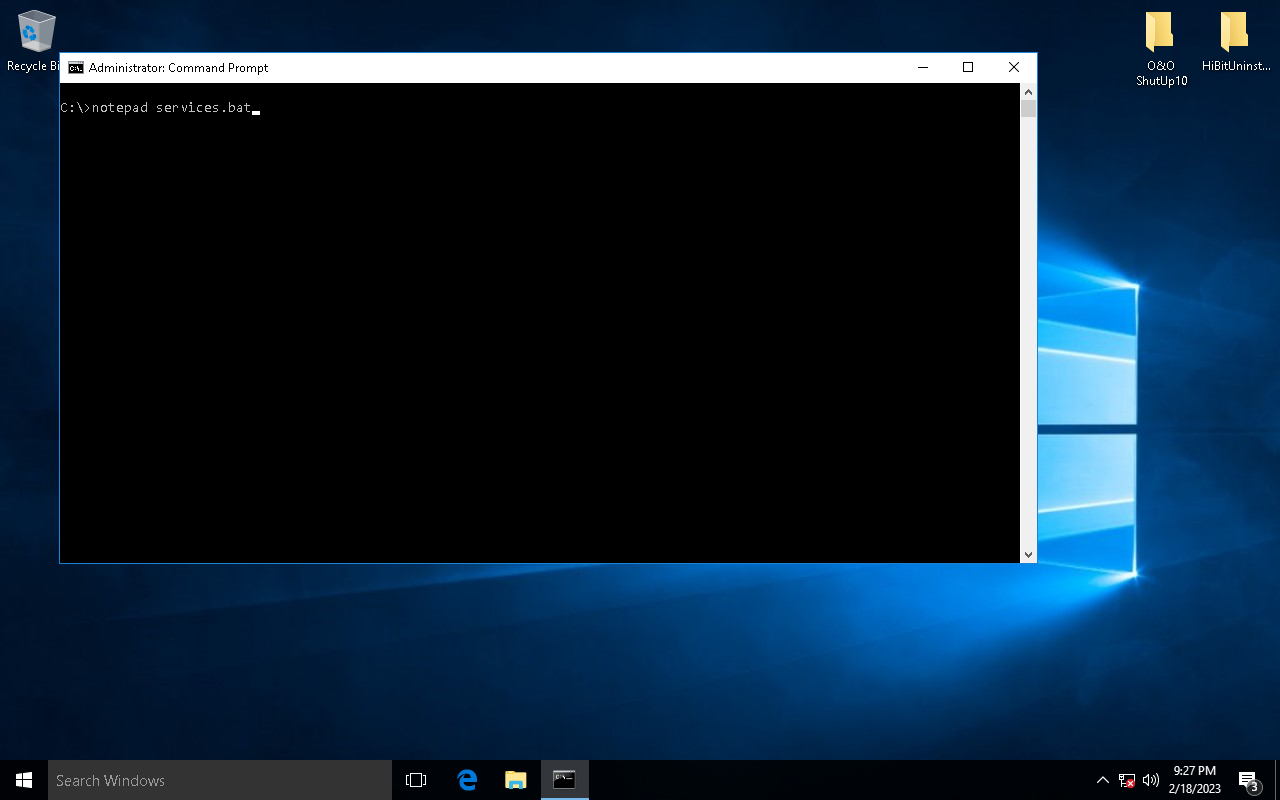Click the scrollbar up arrow in Command Prompt
1280x800 pixels.
(1028, 92)
